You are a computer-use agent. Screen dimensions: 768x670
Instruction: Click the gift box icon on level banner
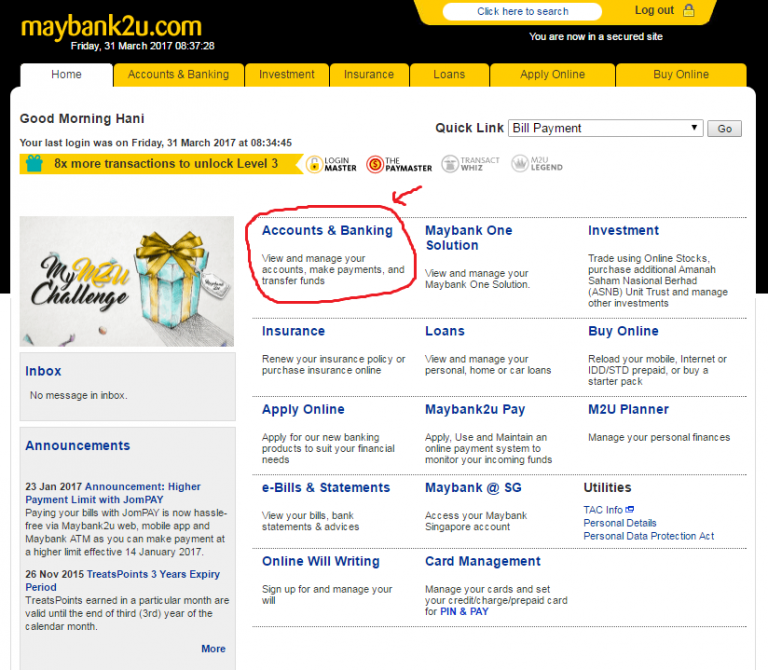[x=34, y=163]
